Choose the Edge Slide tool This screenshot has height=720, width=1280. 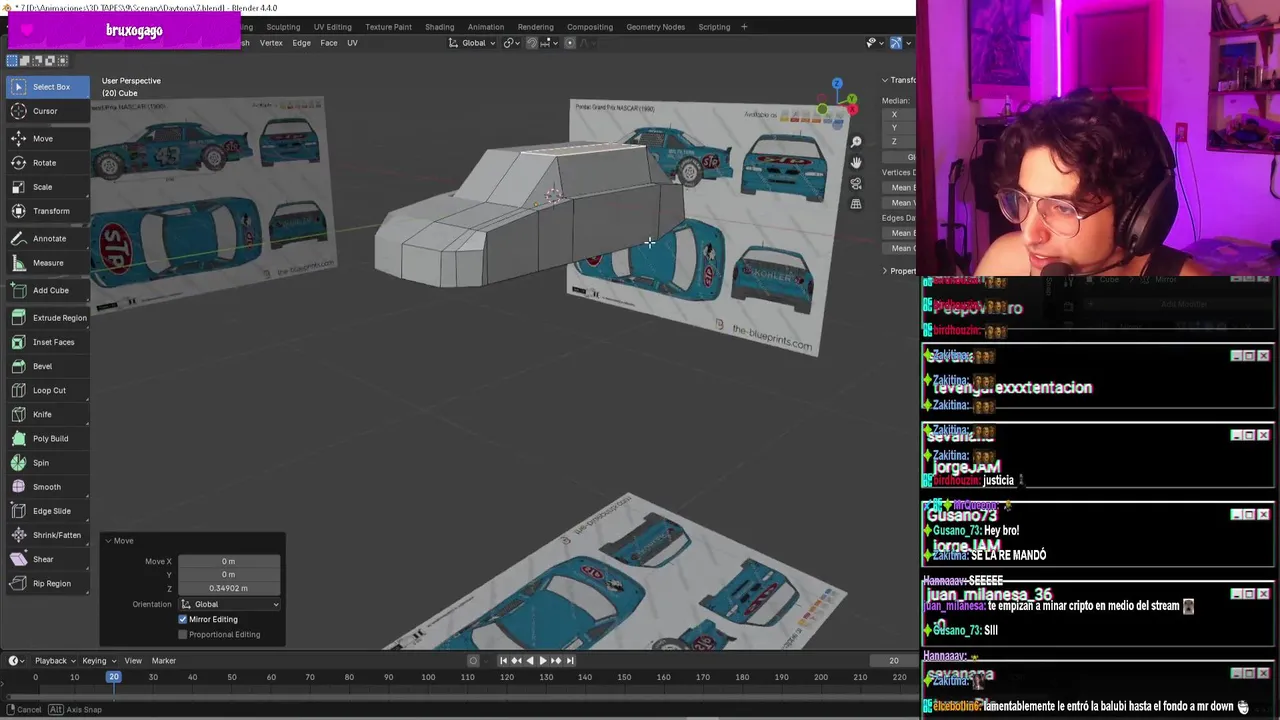coord(48,511)
